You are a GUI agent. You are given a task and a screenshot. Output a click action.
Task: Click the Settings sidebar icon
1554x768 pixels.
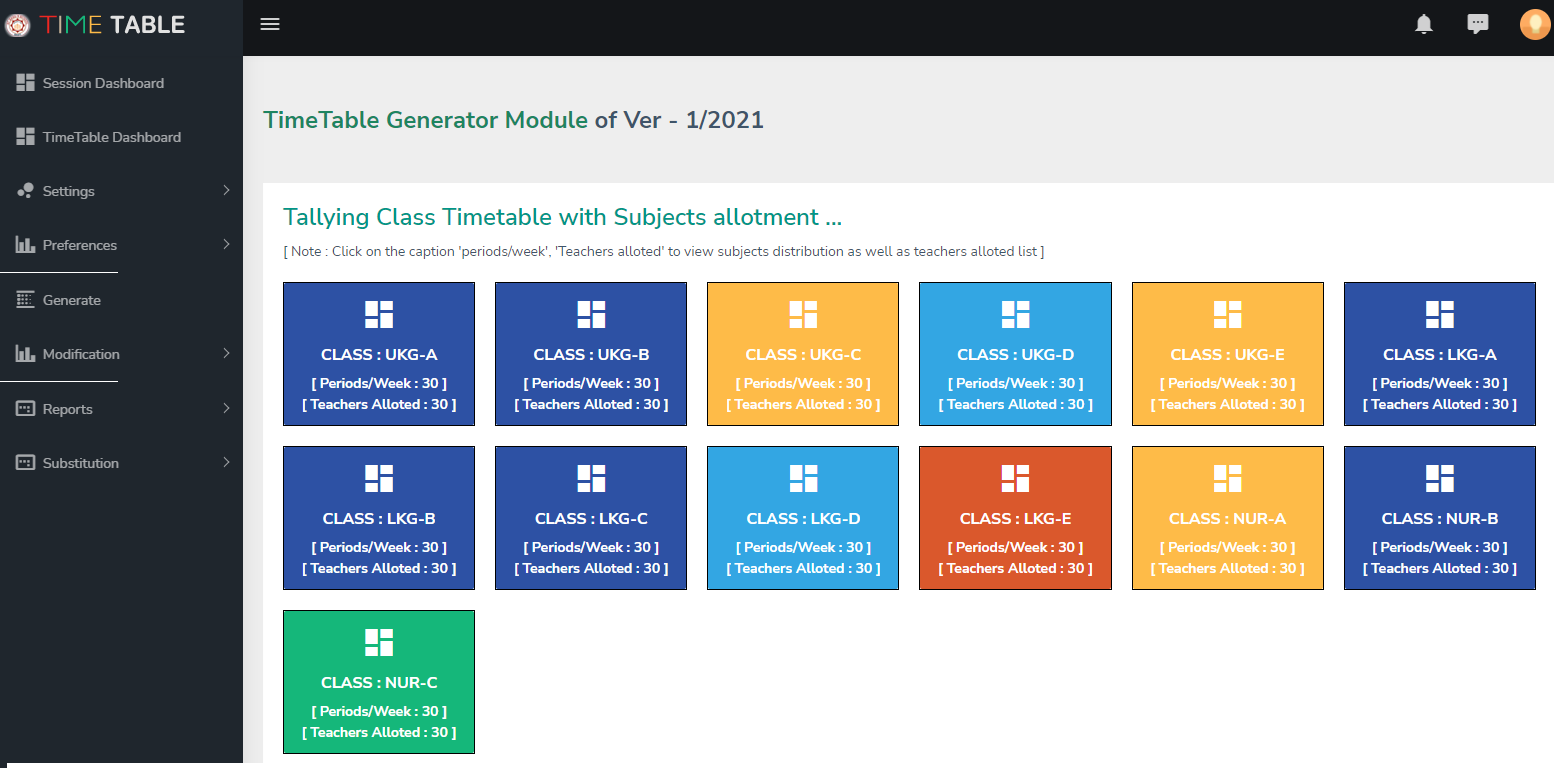pos(26,191)
